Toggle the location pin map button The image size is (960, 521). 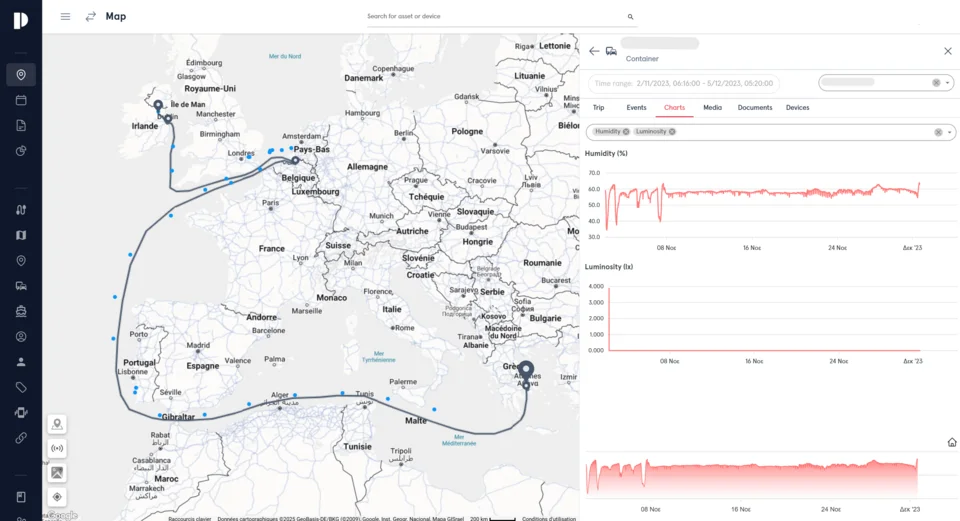point(57,424)
